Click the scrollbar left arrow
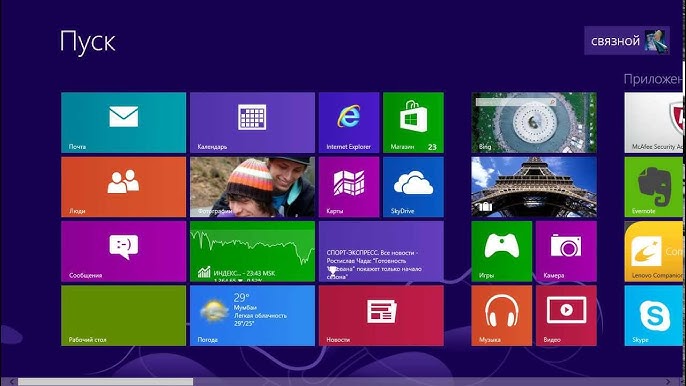The image size is (686, 386). tap(12, 382)
